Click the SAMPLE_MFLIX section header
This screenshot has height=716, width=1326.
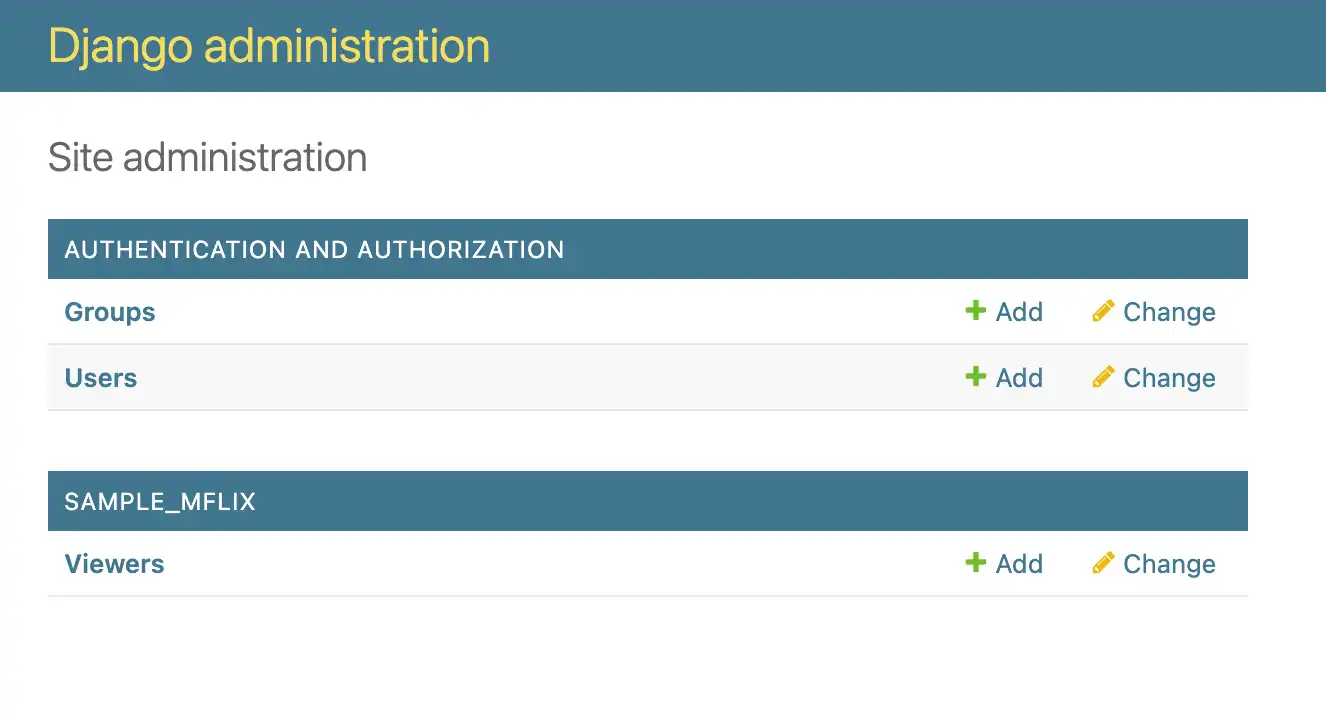click(x=157, y=501)
